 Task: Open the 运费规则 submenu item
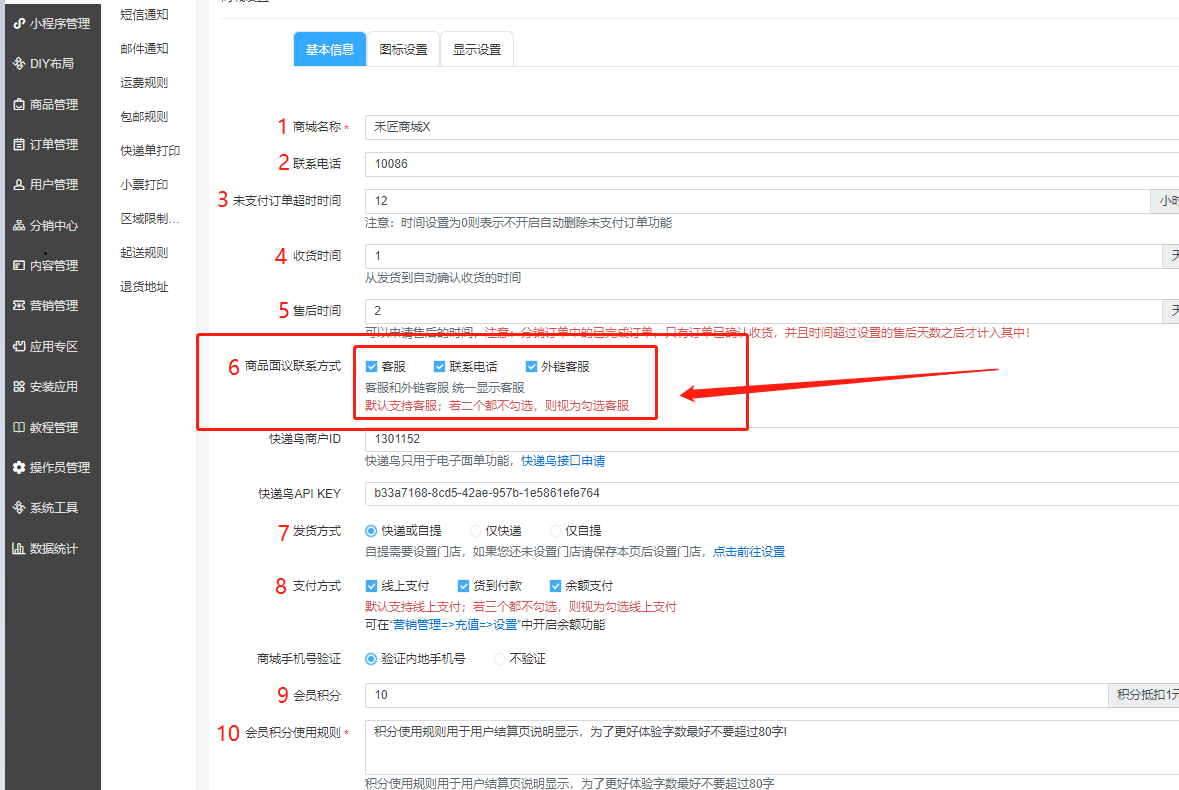tap(144, 83)
